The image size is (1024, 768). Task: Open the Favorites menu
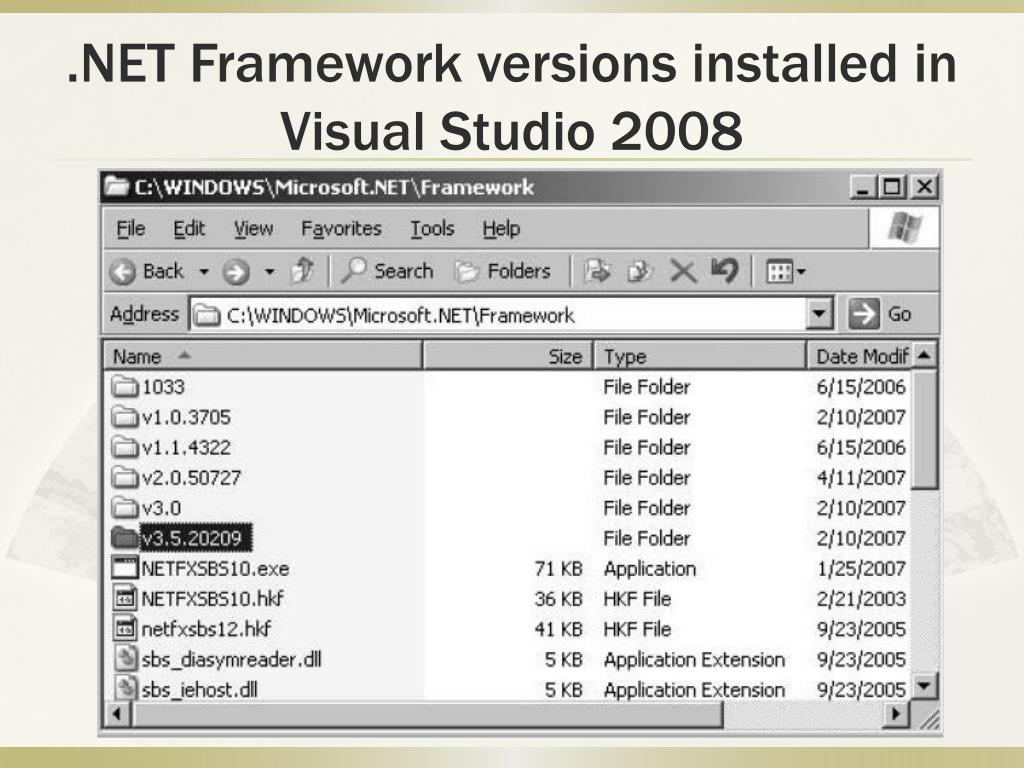pyautogui.click(x=341, y=229)
